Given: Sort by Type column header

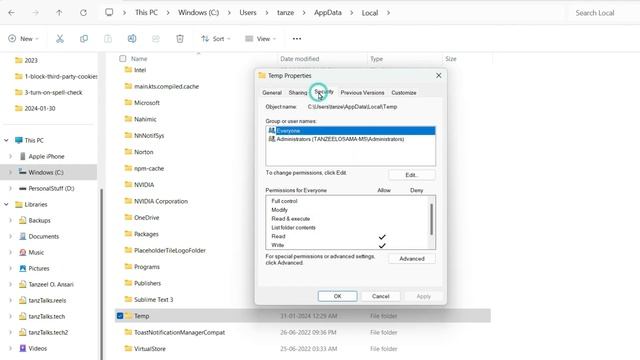Looking at the screenshot, I should [376, 59].
